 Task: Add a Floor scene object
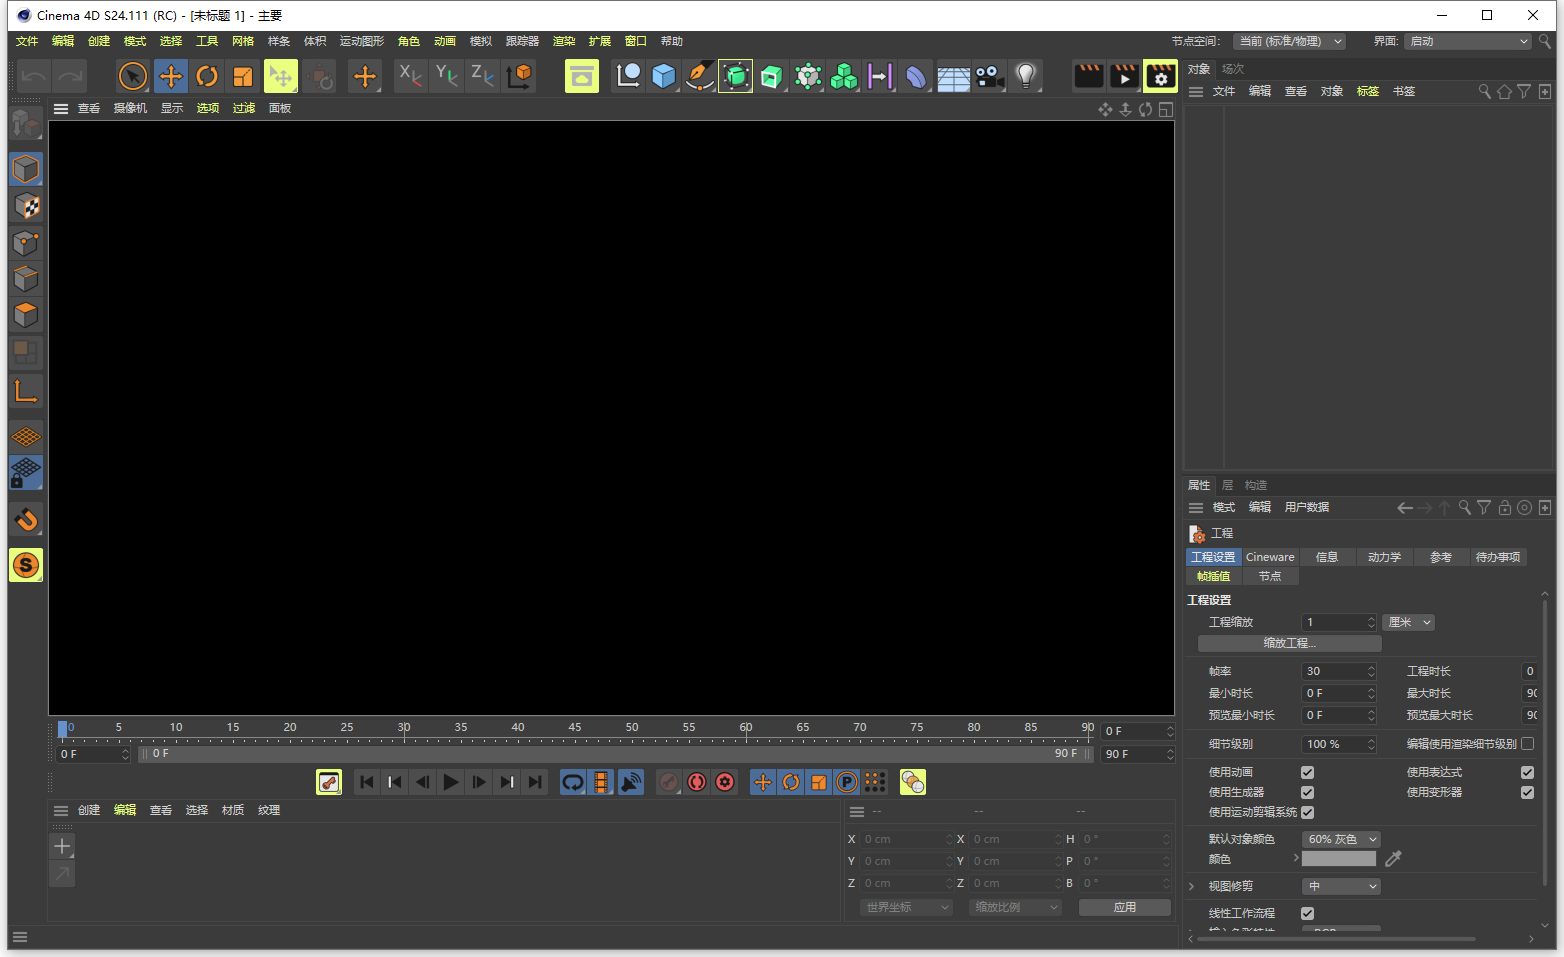pyautogui.click(x=953, y=76)
